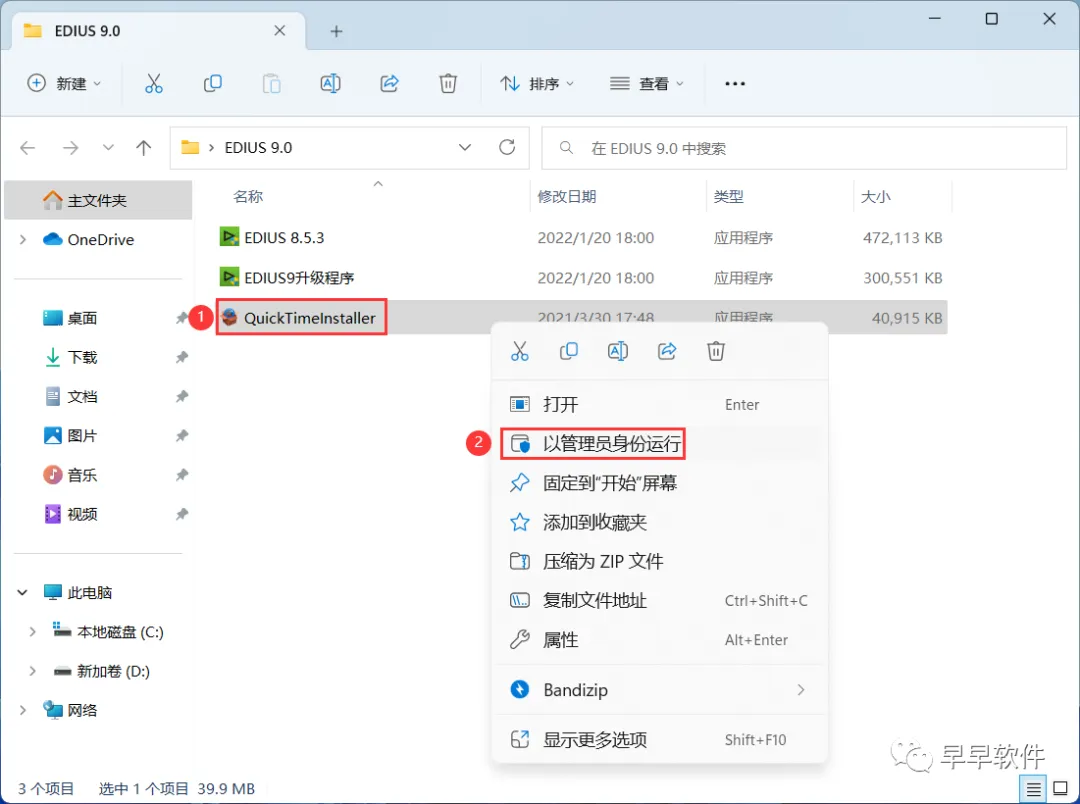Click EDIUS 9.0 in the address bar
This screenshot has width=1080, height=804.
tap(258, 147)
